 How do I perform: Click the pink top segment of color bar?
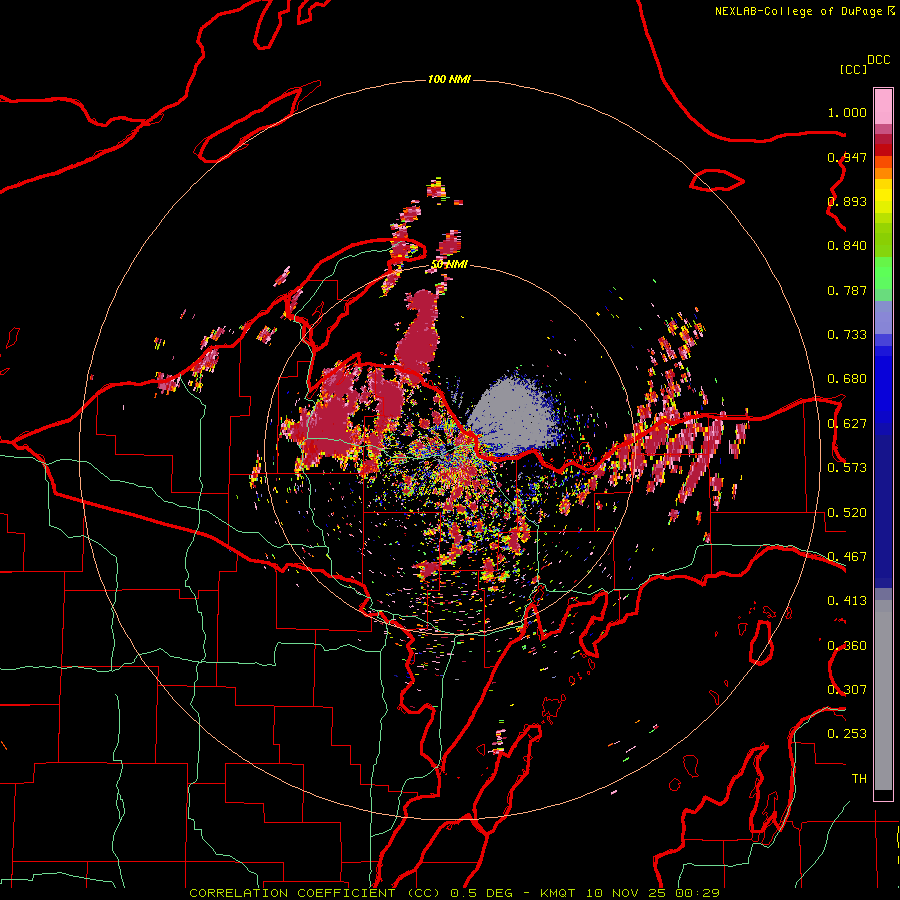[x=883, y=107]
